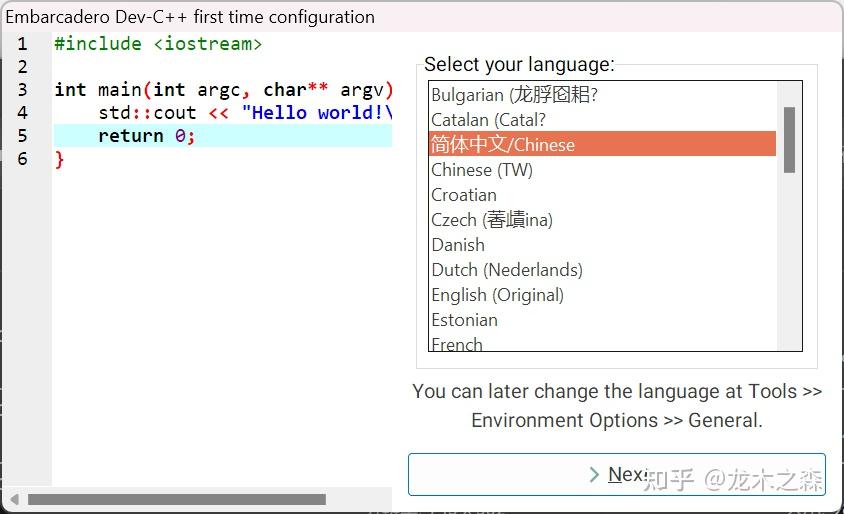Pick Dutch (Nederlands) language option

tap(602, 270)
